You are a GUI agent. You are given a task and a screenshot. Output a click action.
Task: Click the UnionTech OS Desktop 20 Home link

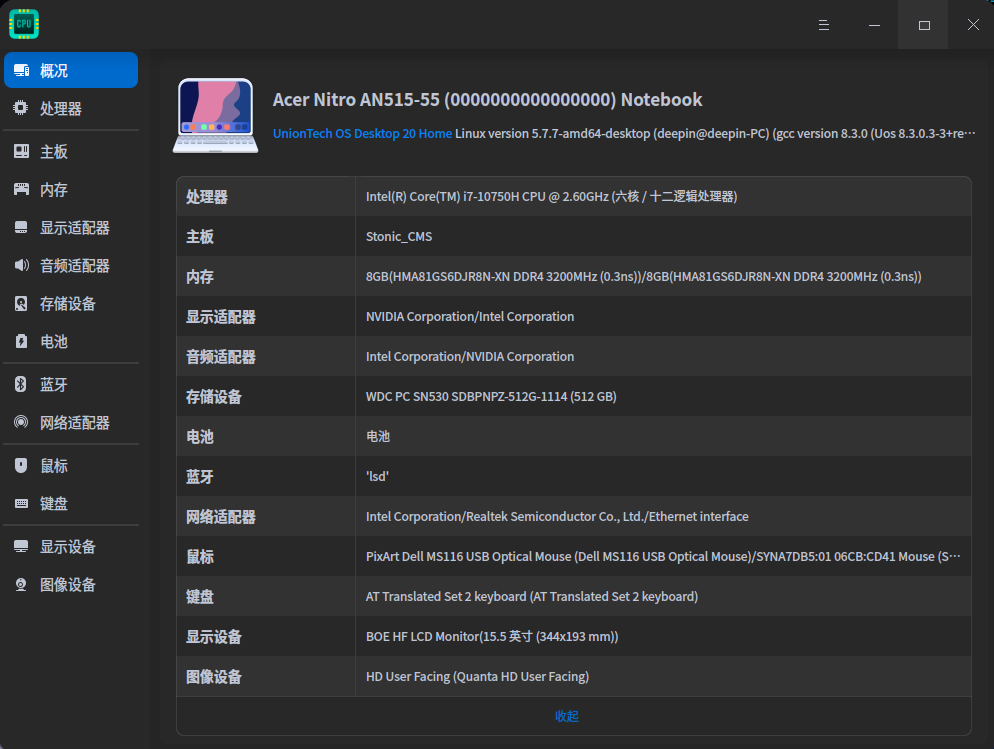click(x=362, y=134)
